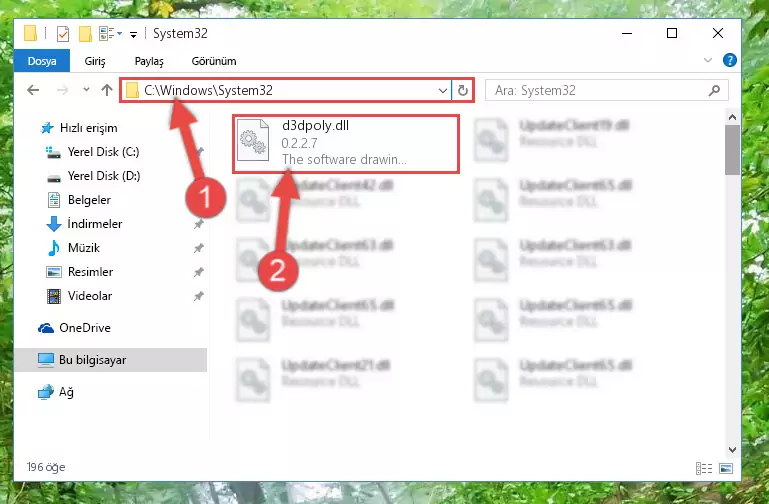Go forward with the right arrow button

click(62, 90)
